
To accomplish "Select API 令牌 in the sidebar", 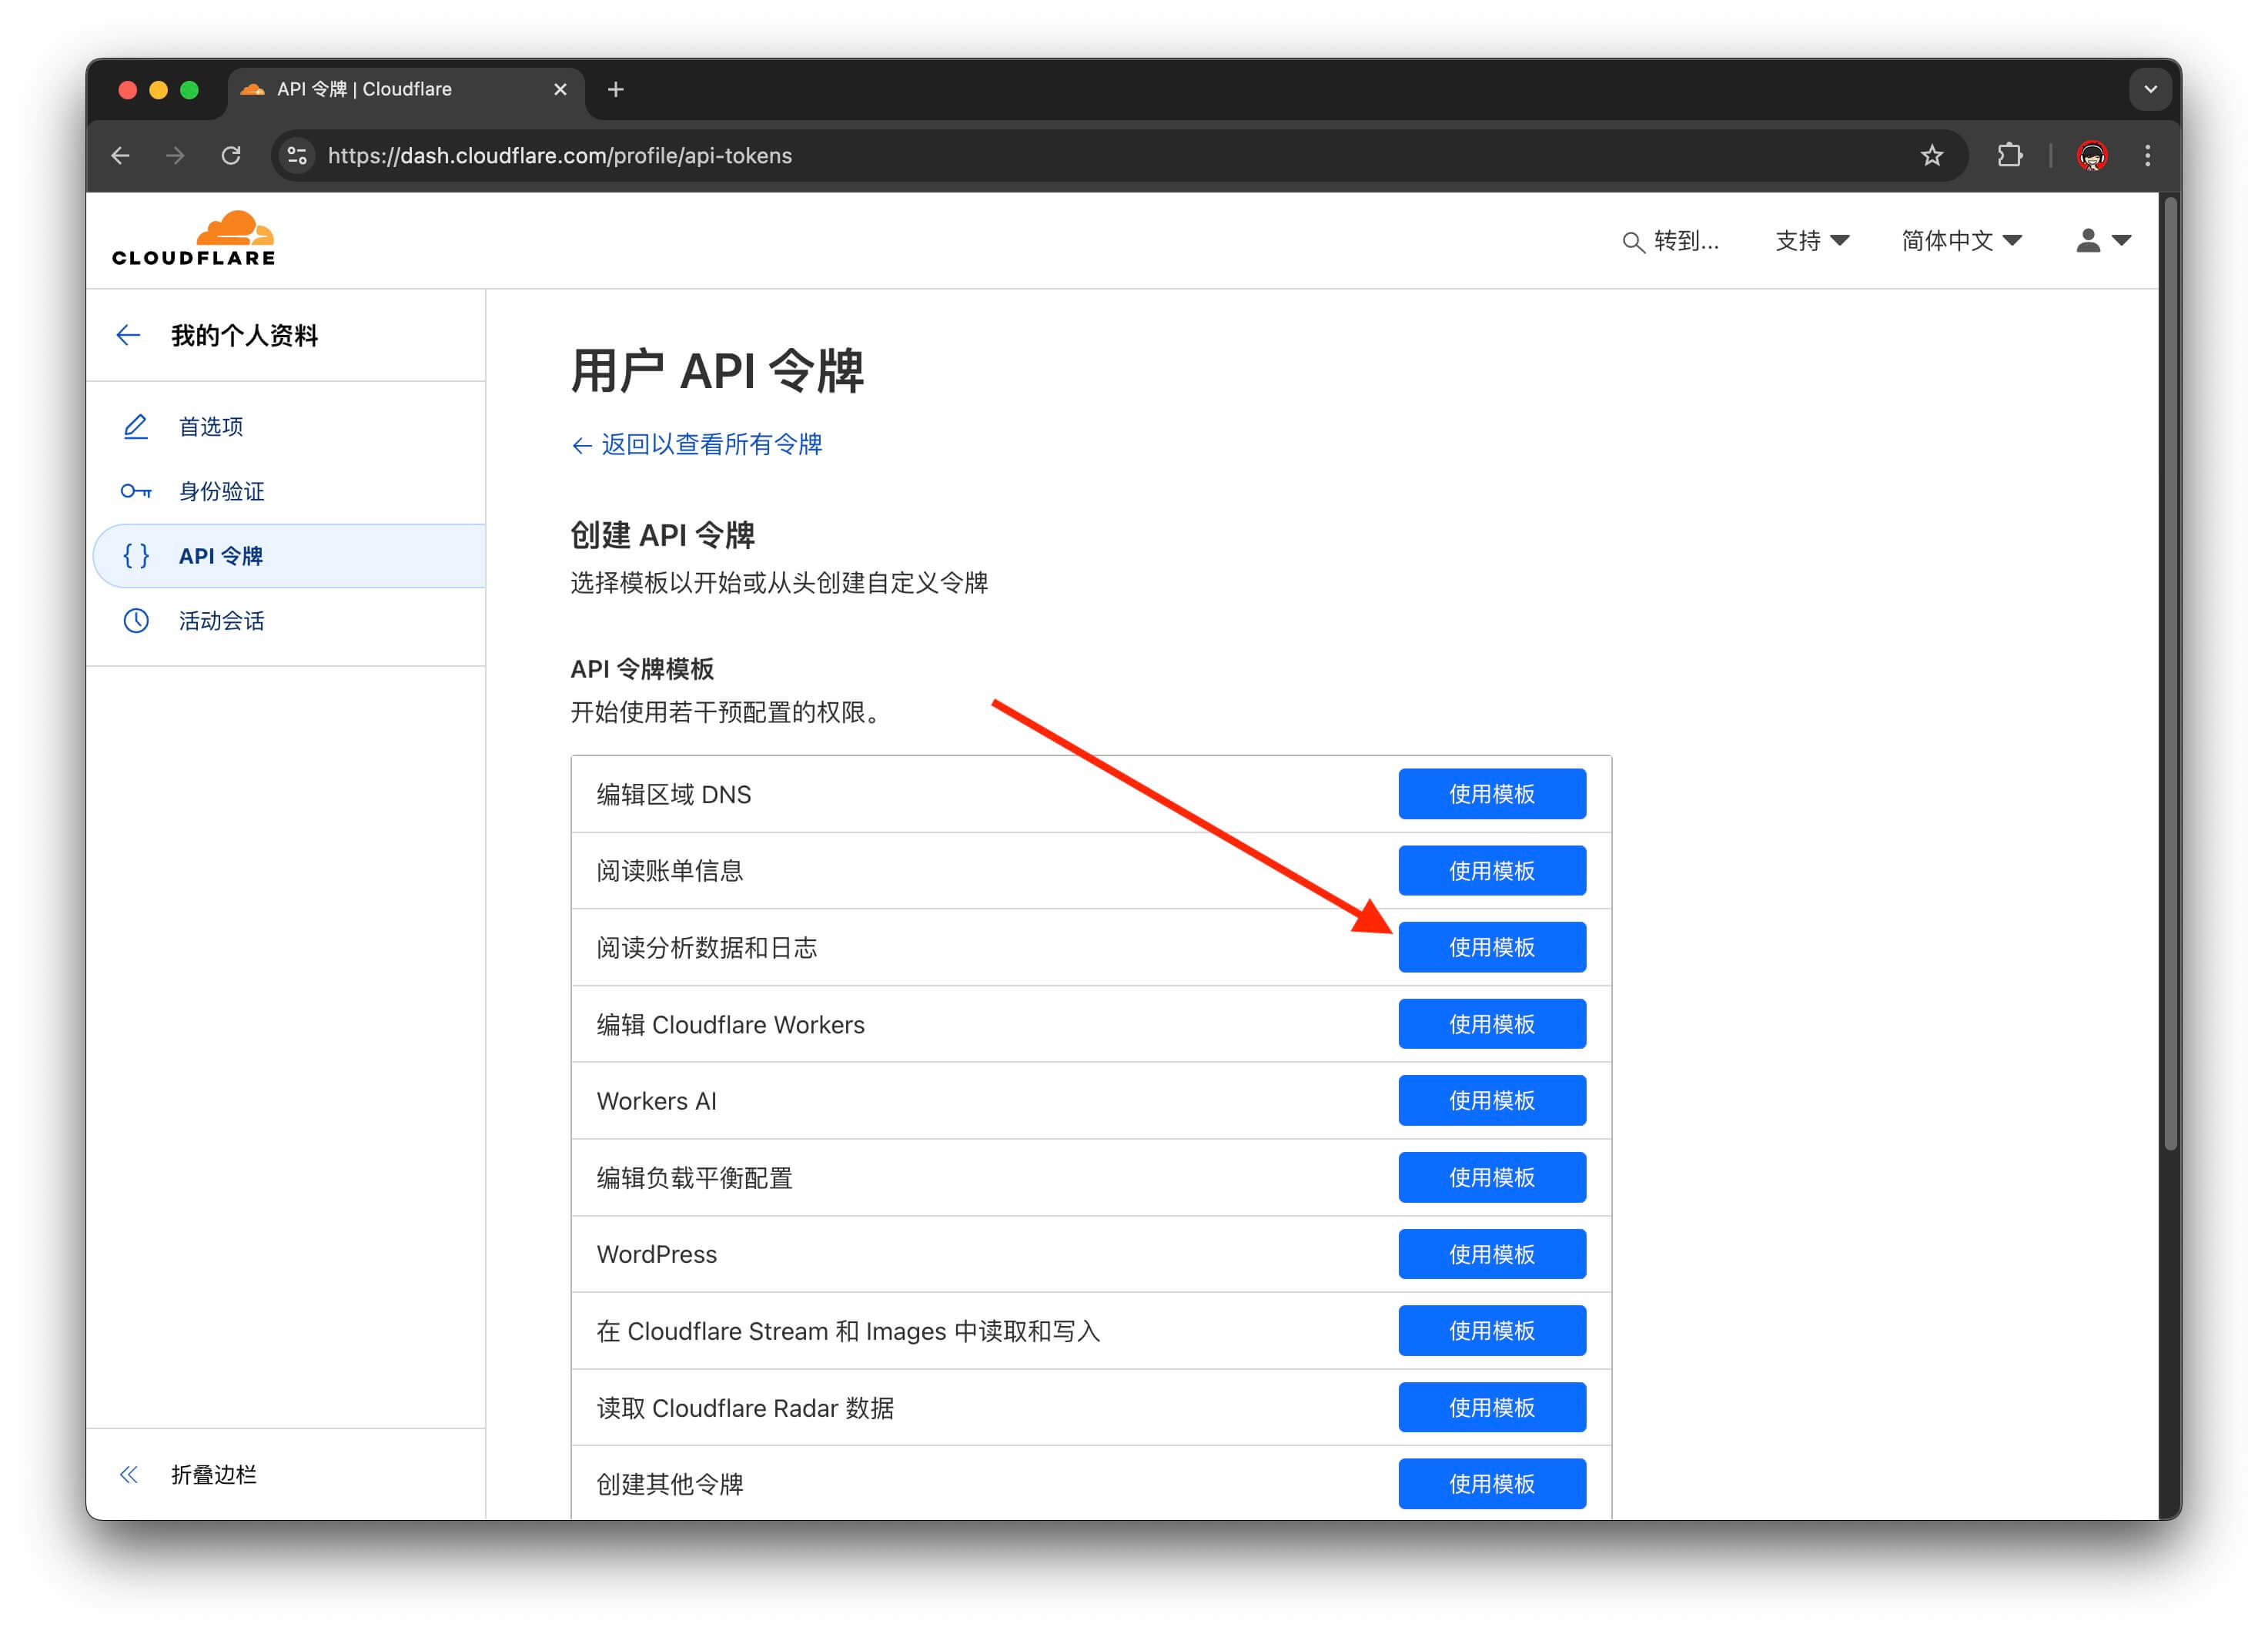I will coord(288,556).
